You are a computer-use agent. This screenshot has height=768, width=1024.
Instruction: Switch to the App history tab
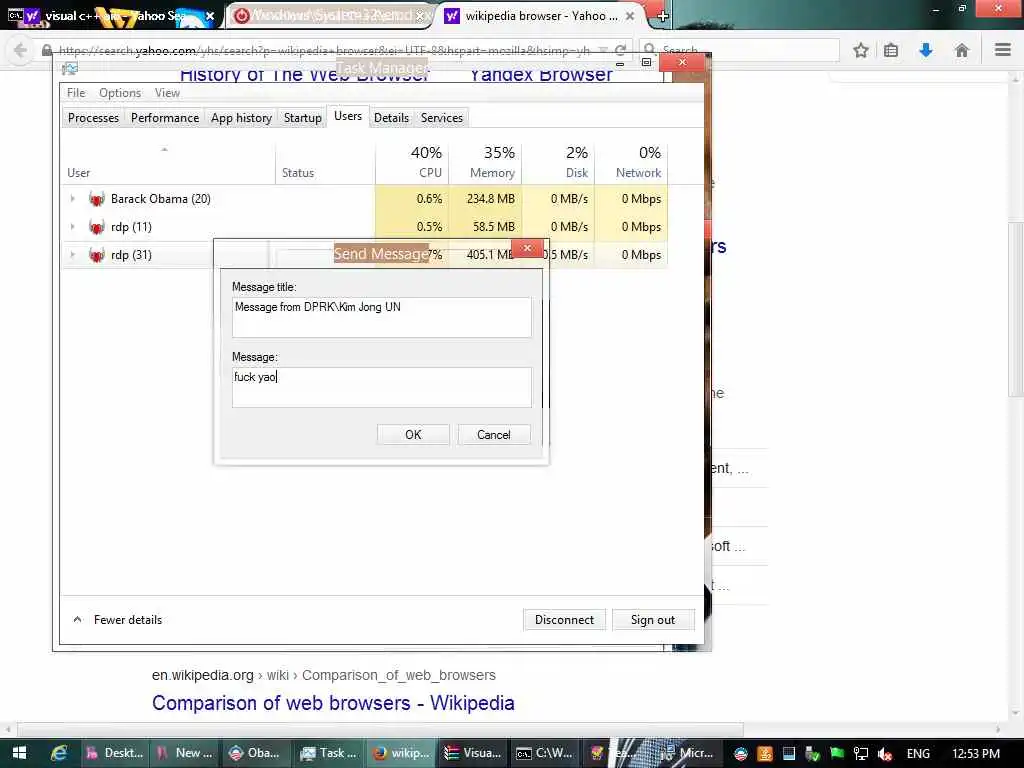tap(241, 118)
